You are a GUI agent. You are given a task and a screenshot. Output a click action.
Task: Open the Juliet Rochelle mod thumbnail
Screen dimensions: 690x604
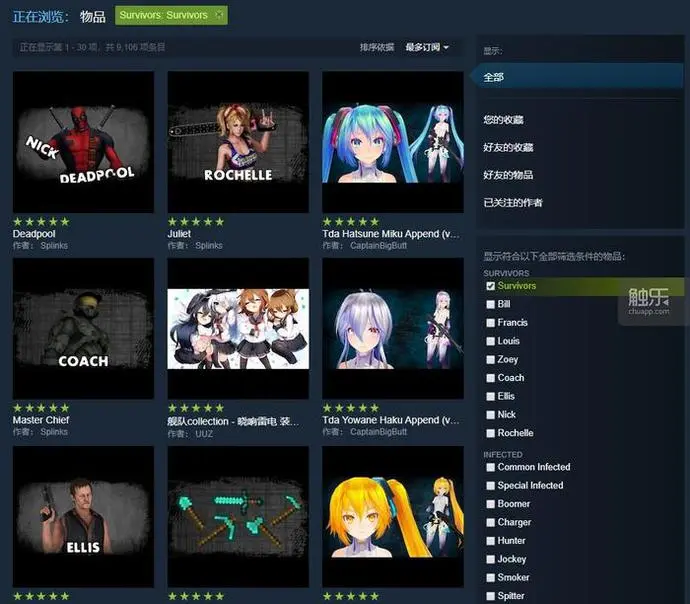coord(238,142)
